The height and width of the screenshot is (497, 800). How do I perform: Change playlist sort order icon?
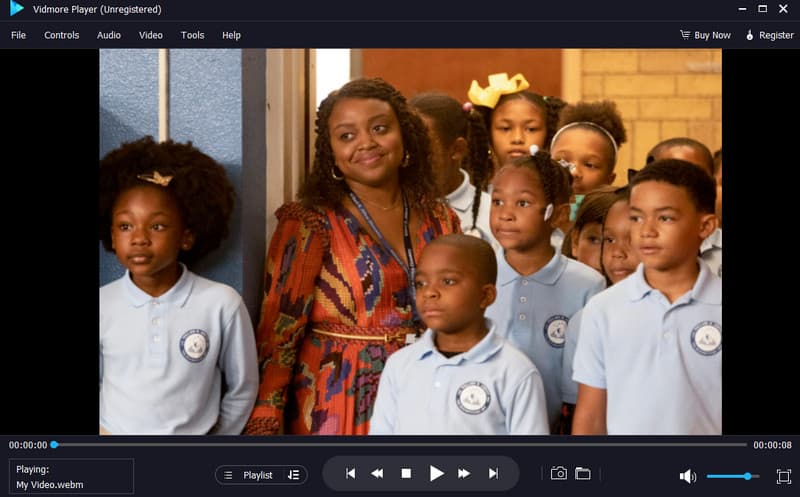pos(293,475)
